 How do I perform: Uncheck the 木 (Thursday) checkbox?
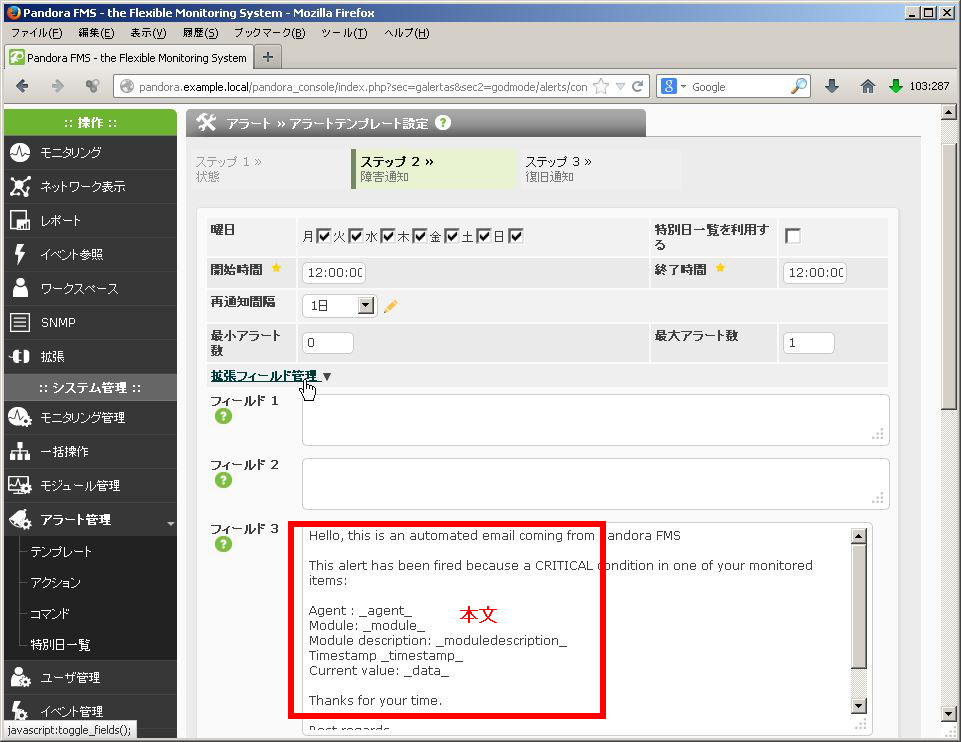pos(420,236)
